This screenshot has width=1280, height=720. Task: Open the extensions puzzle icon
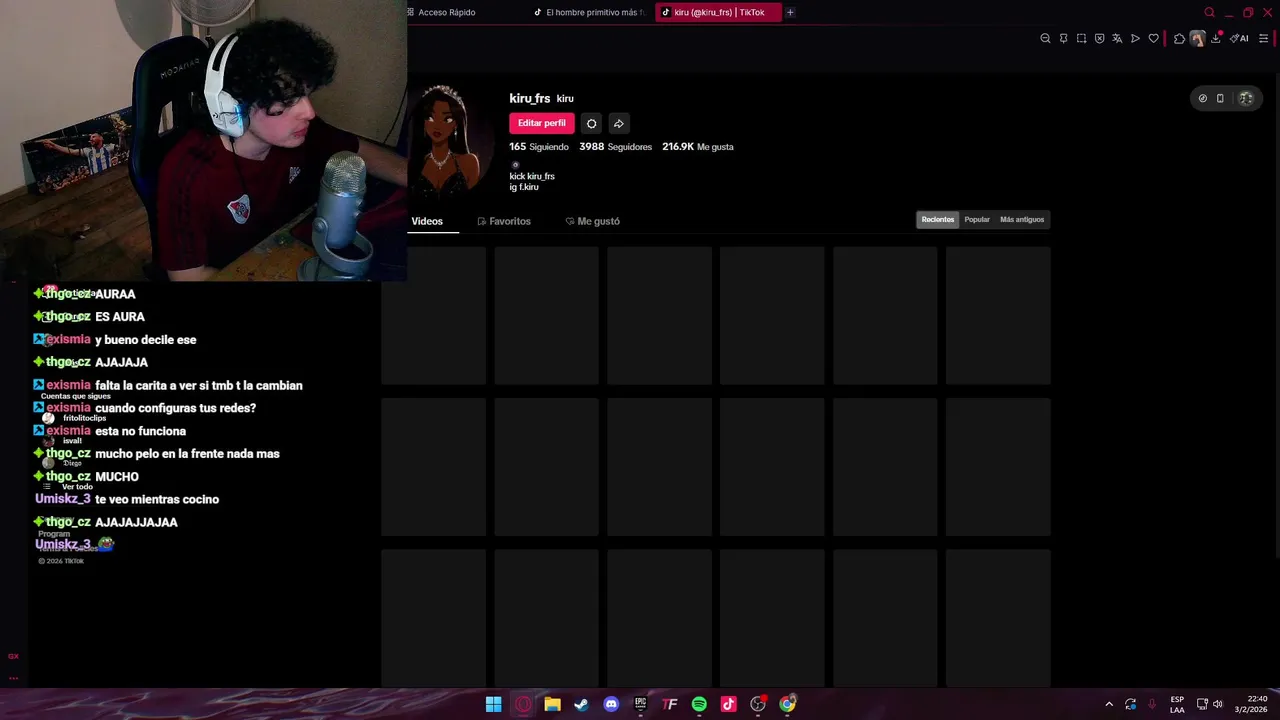pos(1179,39)
